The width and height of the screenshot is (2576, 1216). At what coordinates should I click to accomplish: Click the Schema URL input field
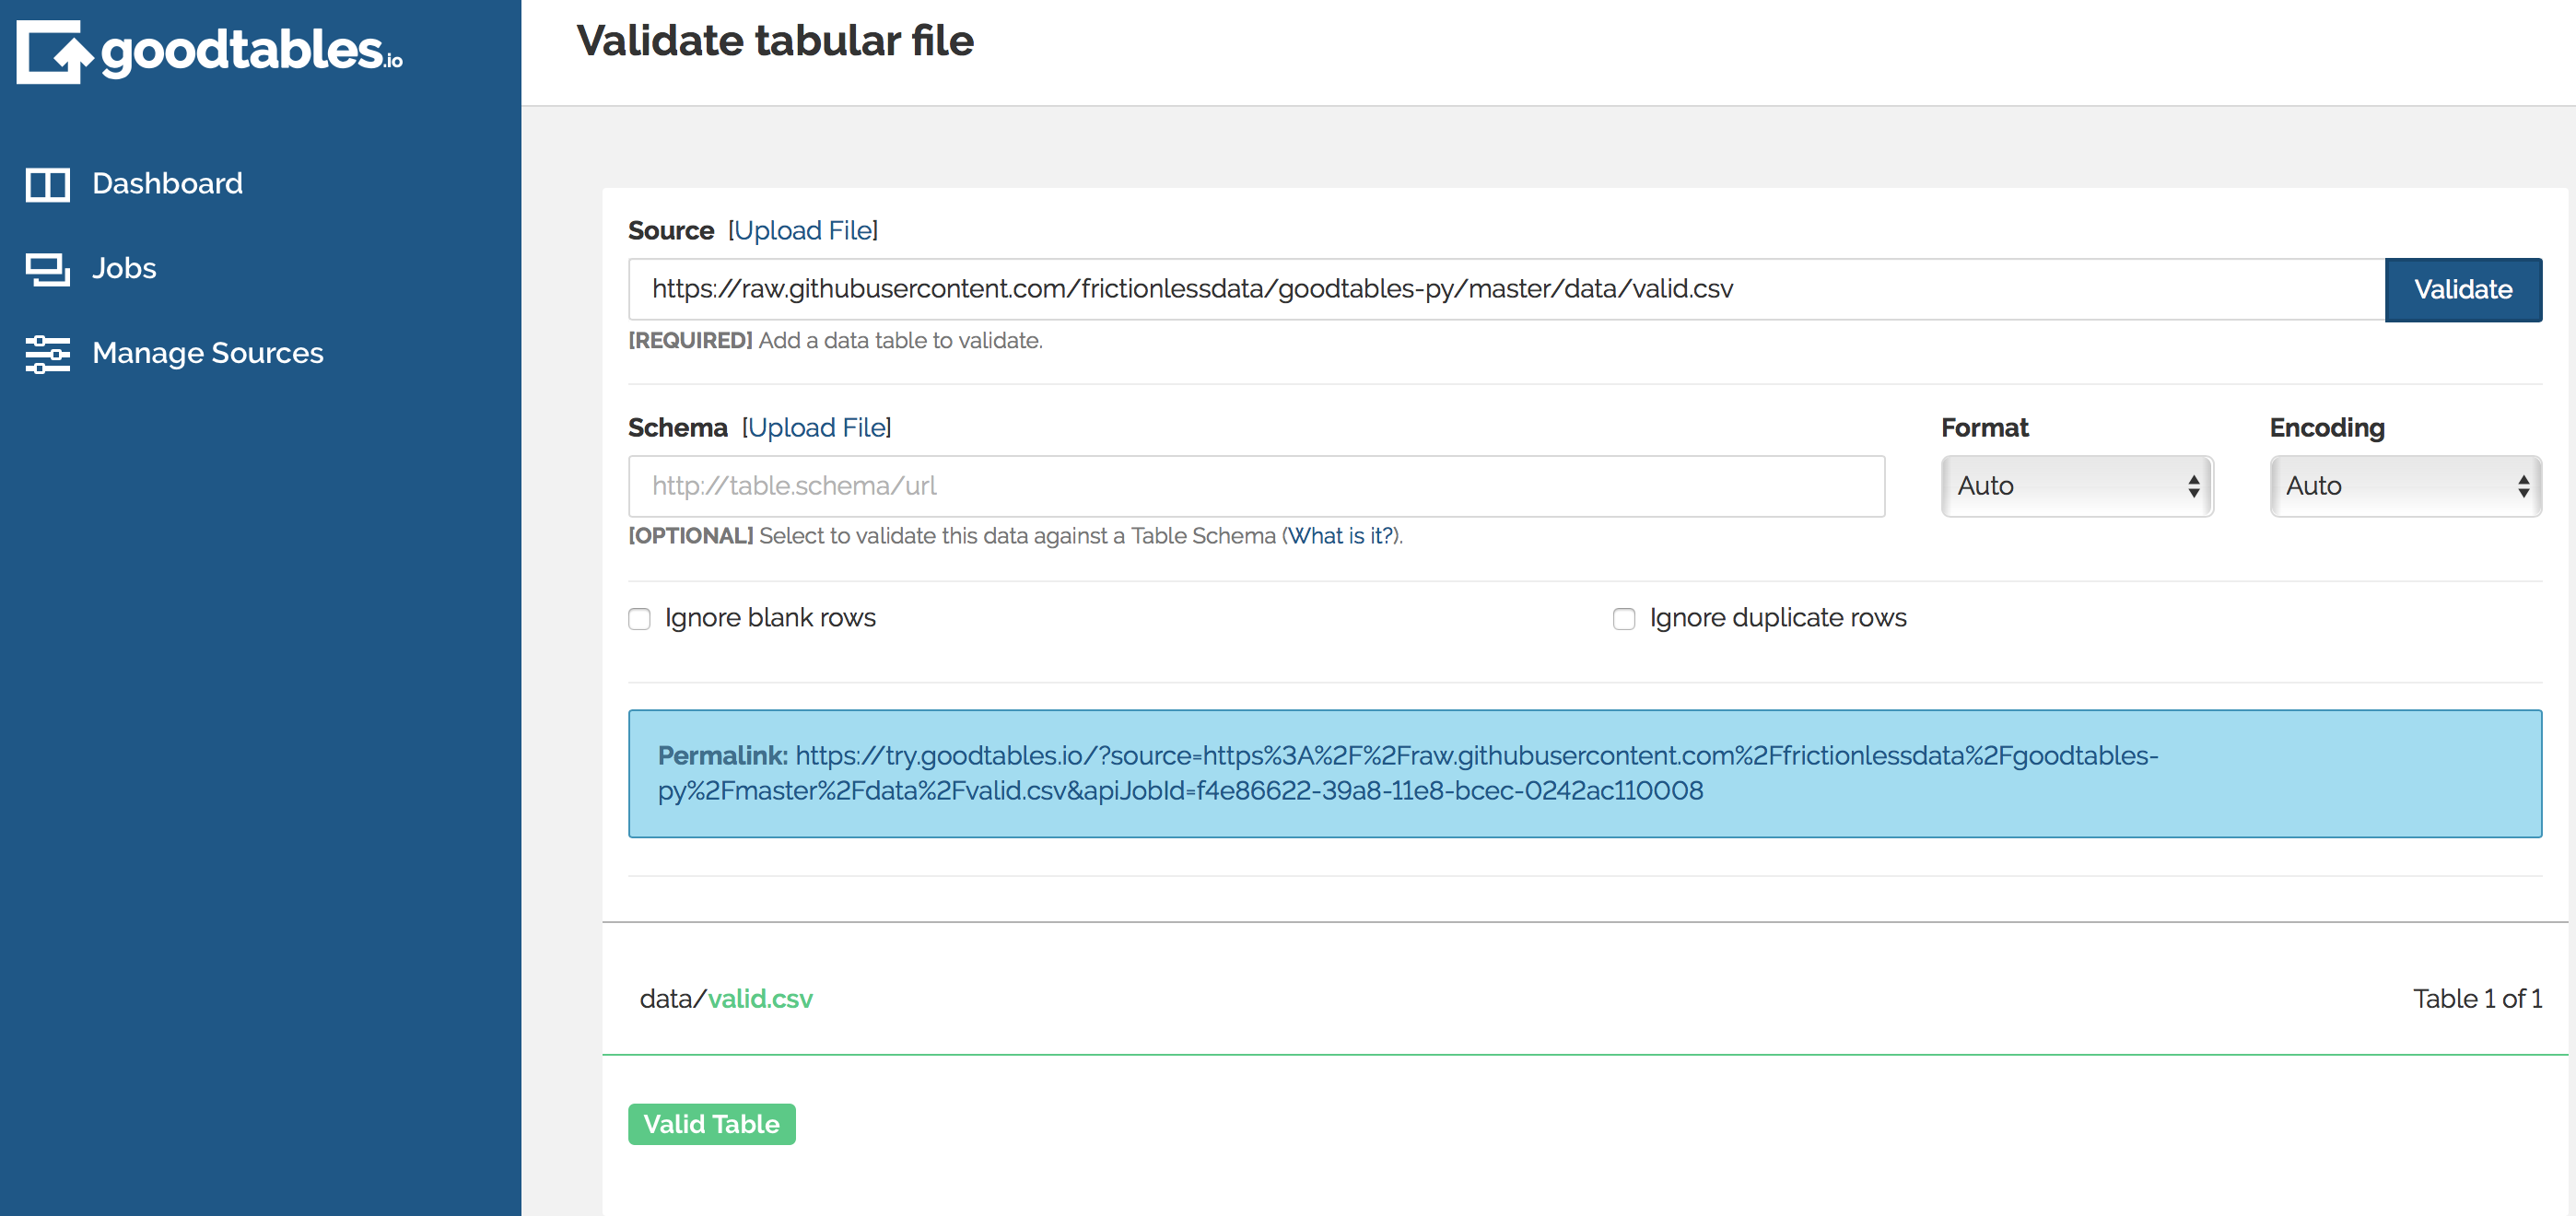(1257, 485)
